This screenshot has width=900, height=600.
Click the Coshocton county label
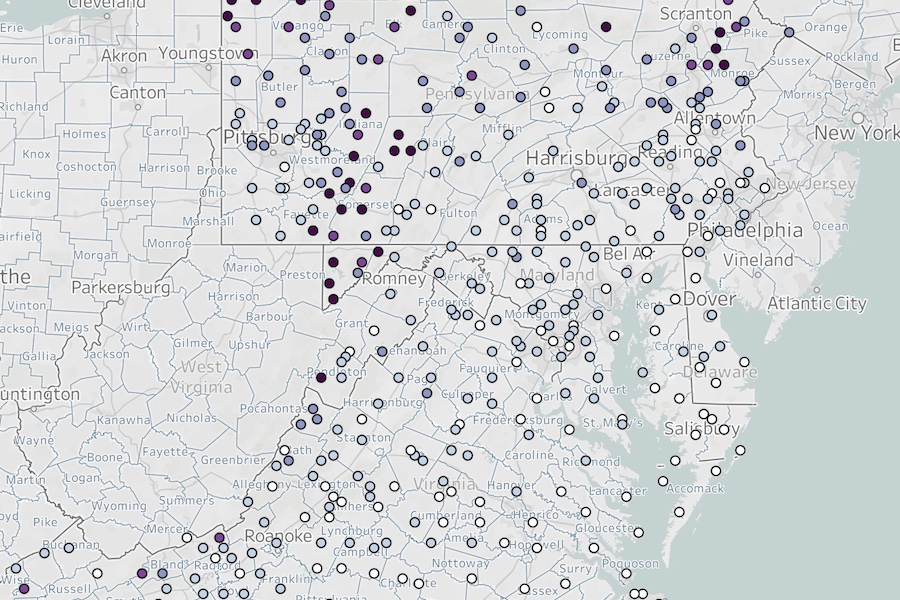point(86,167)
